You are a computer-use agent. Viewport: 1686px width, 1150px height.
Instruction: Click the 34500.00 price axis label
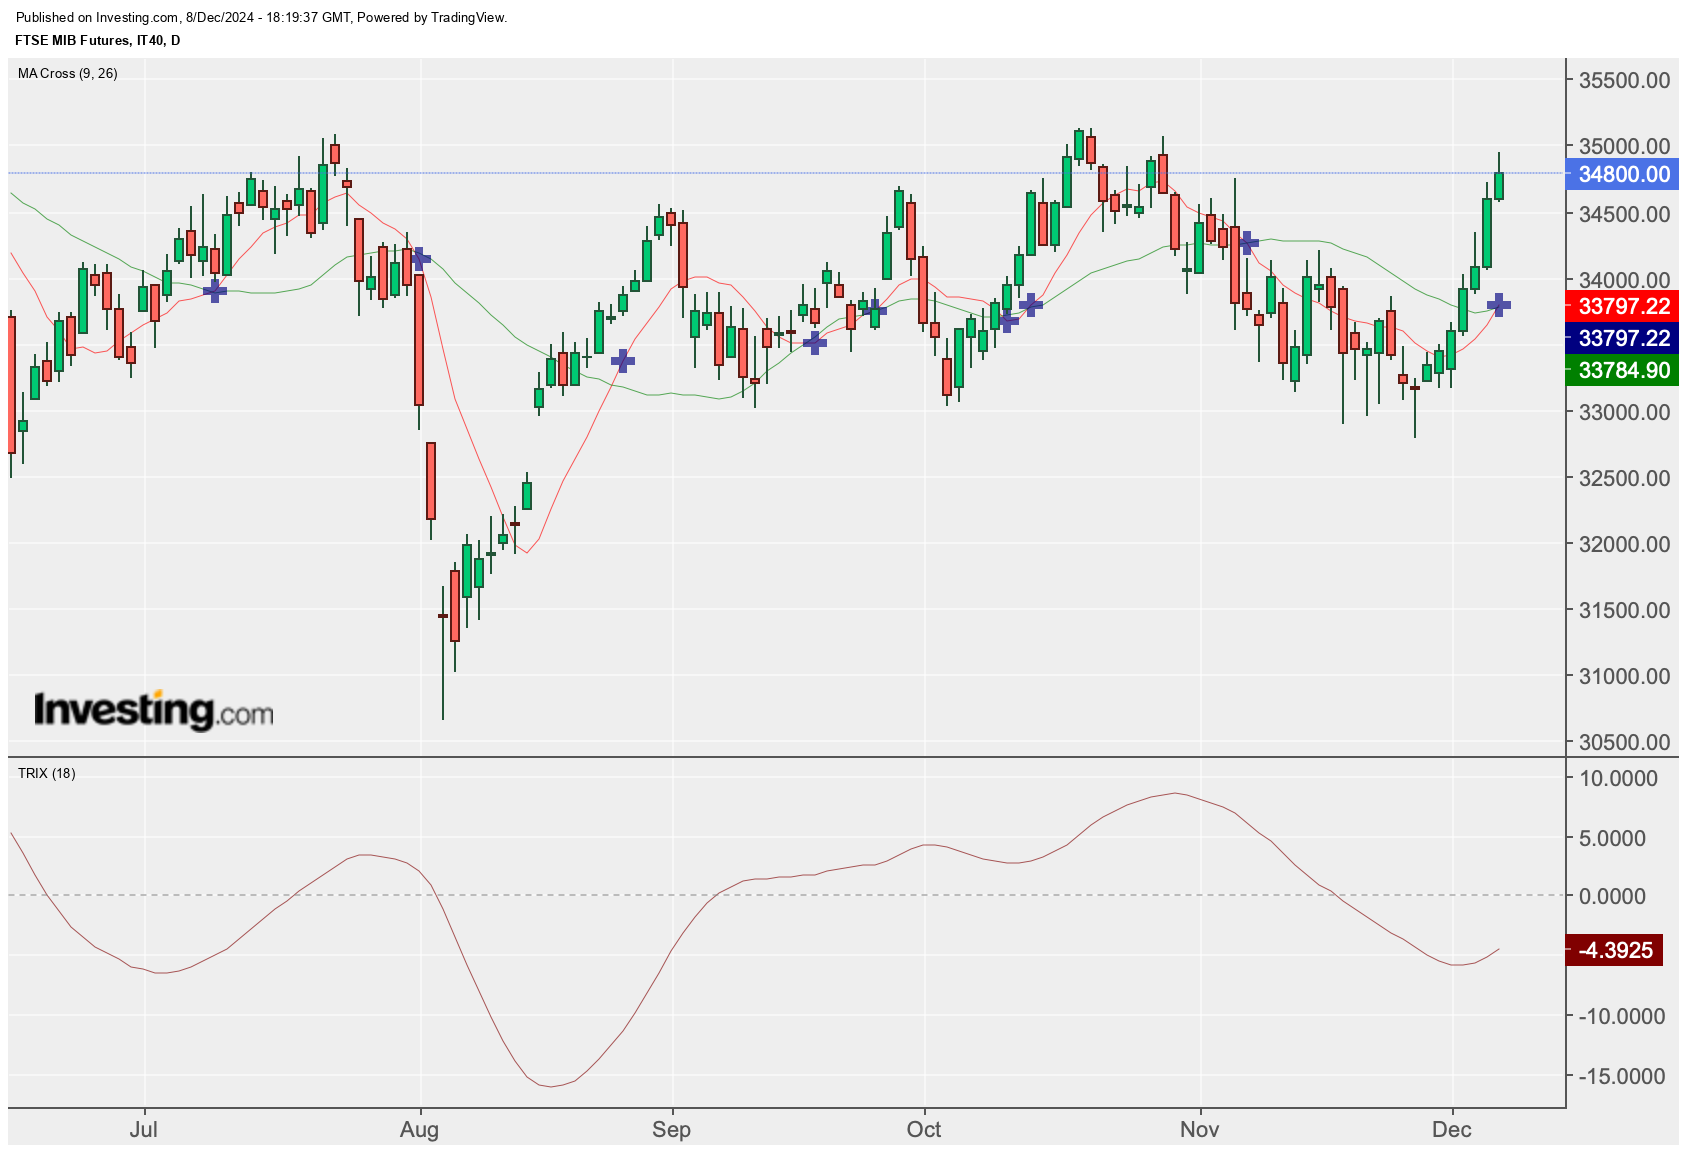[x=1624, y=214]
